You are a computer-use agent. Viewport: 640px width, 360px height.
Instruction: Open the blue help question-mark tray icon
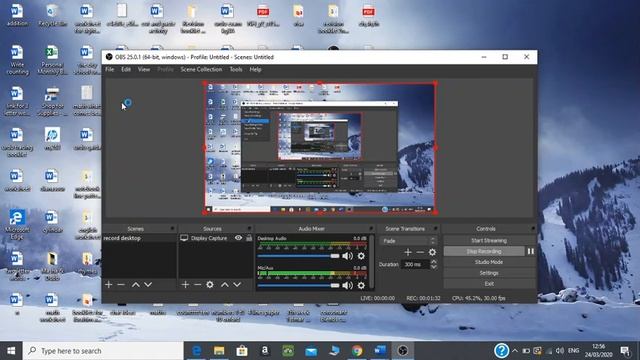coord(501,351)
